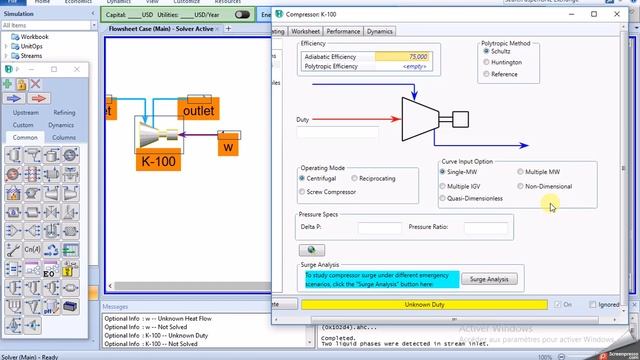Image resolution: width=640 pixels, height=360 pixels.
Task: Select the Air Cooler palette icon
Action: point(70,174)
